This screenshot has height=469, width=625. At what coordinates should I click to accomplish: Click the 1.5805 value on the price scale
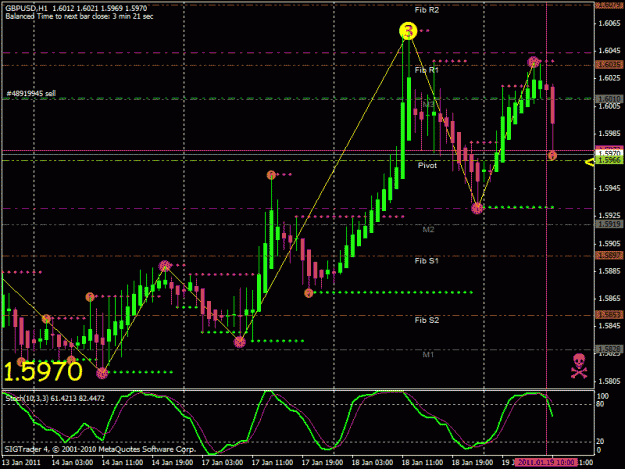pyautogui.click(x=609, y=381)
